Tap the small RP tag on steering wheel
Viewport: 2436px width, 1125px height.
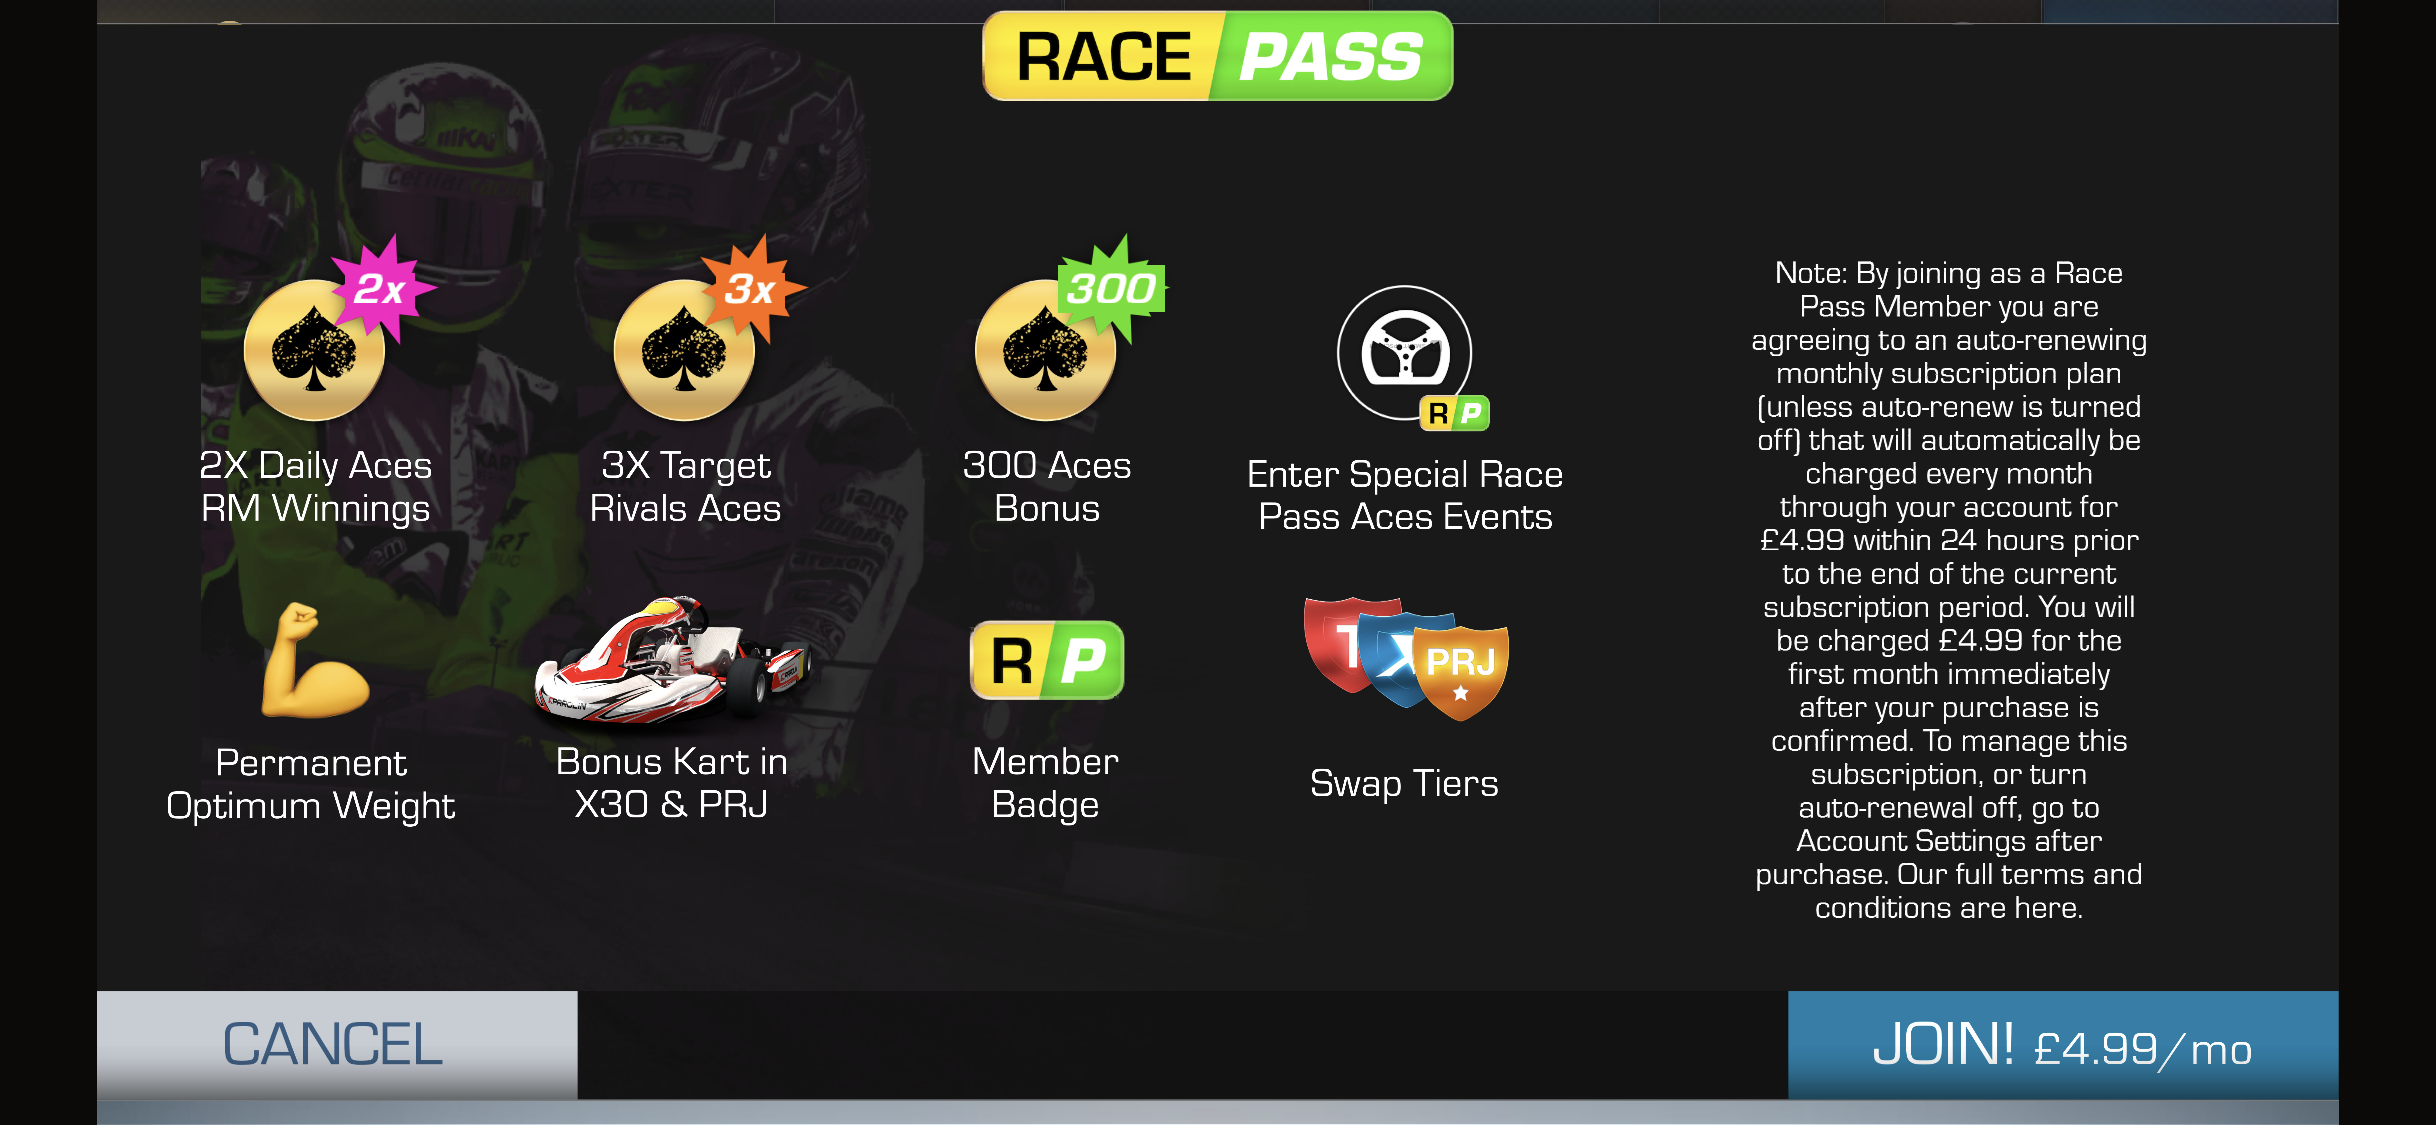coord(1455,413)
